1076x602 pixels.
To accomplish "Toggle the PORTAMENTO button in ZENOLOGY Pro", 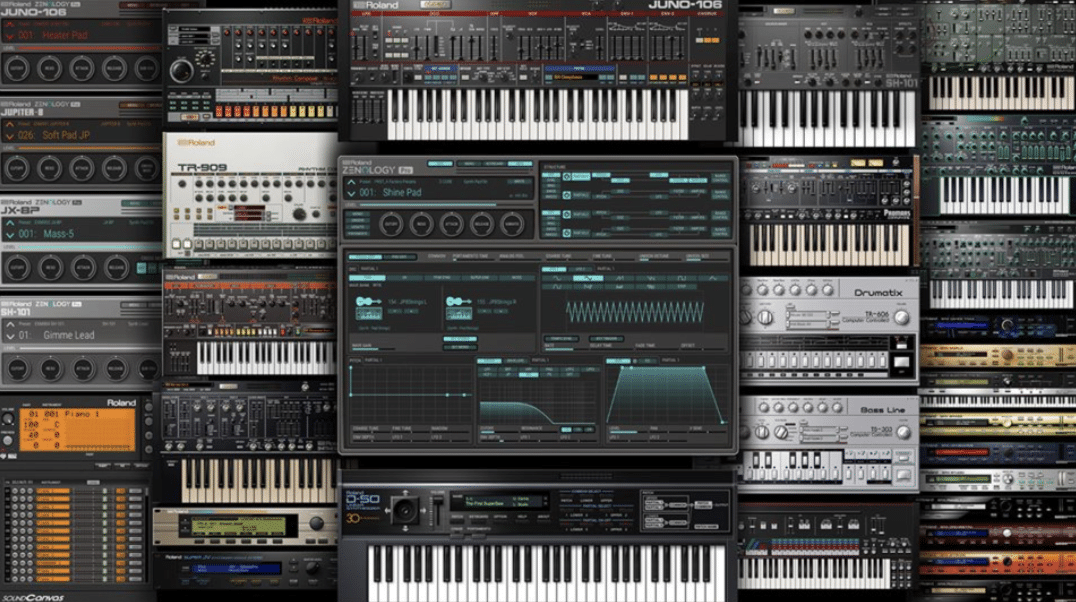I will pyautogui.click(x=357, y=233).
